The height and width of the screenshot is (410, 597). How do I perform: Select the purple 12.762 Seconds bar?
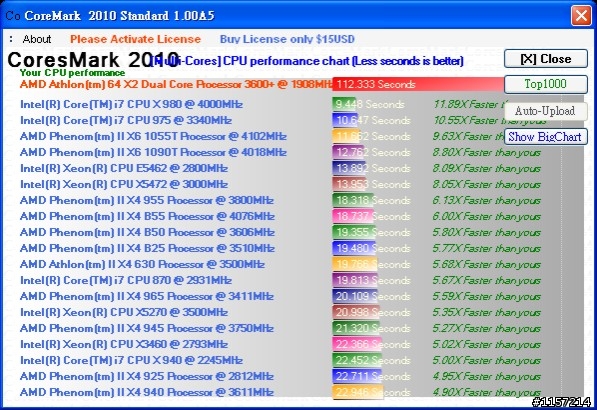coord(348,152)
